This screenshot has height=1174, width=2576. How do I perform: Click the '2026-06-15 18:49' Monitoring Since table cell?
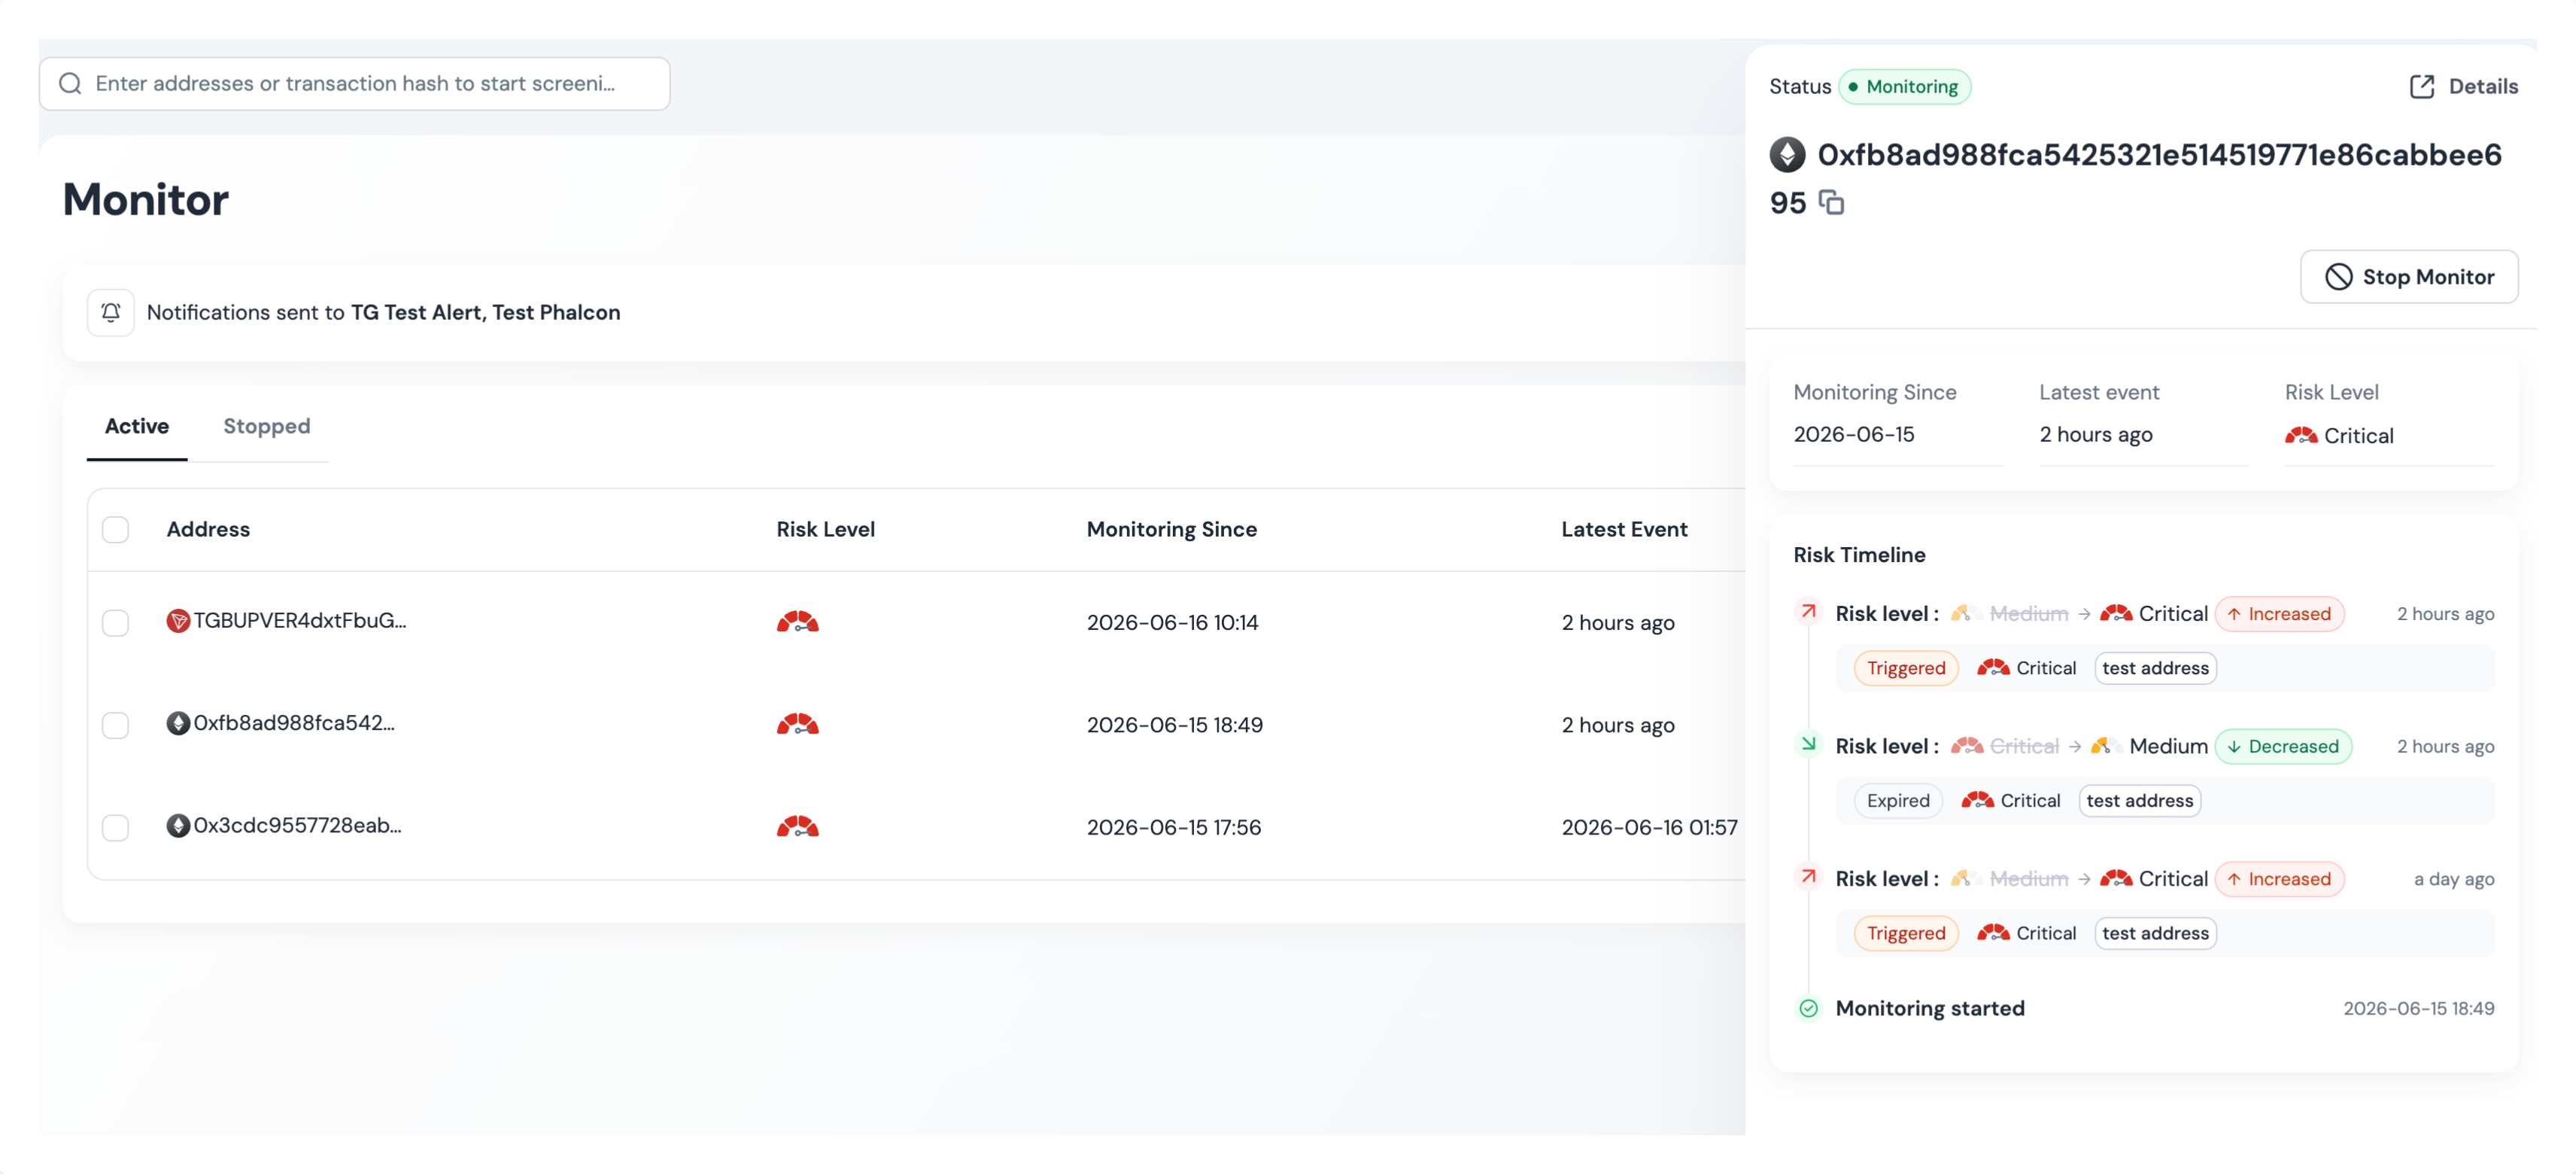[1174, 725]
